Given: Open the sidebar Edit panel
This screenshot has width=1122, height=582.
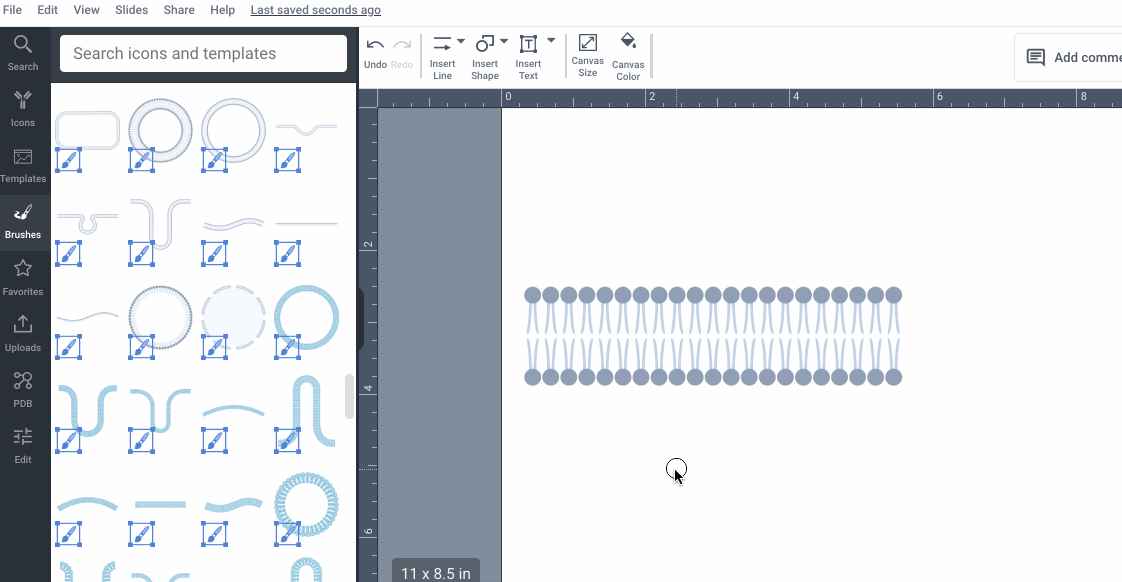Looking at the screenshot, I should [23, 446].
